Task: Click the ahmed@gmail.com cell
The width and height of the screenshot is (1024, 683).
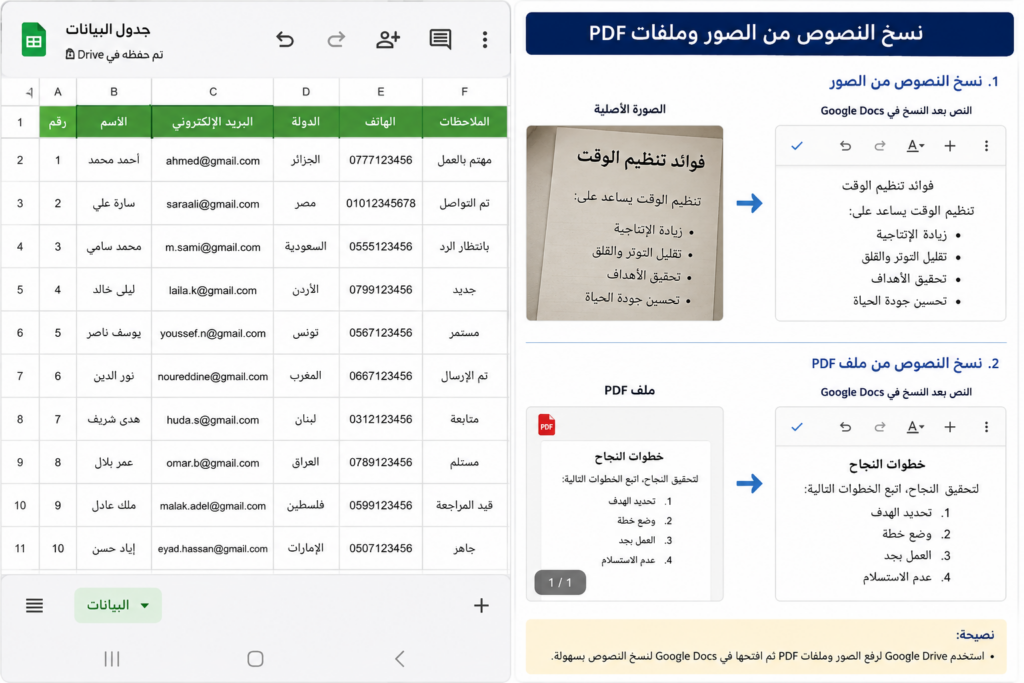Action: point(212,161)
